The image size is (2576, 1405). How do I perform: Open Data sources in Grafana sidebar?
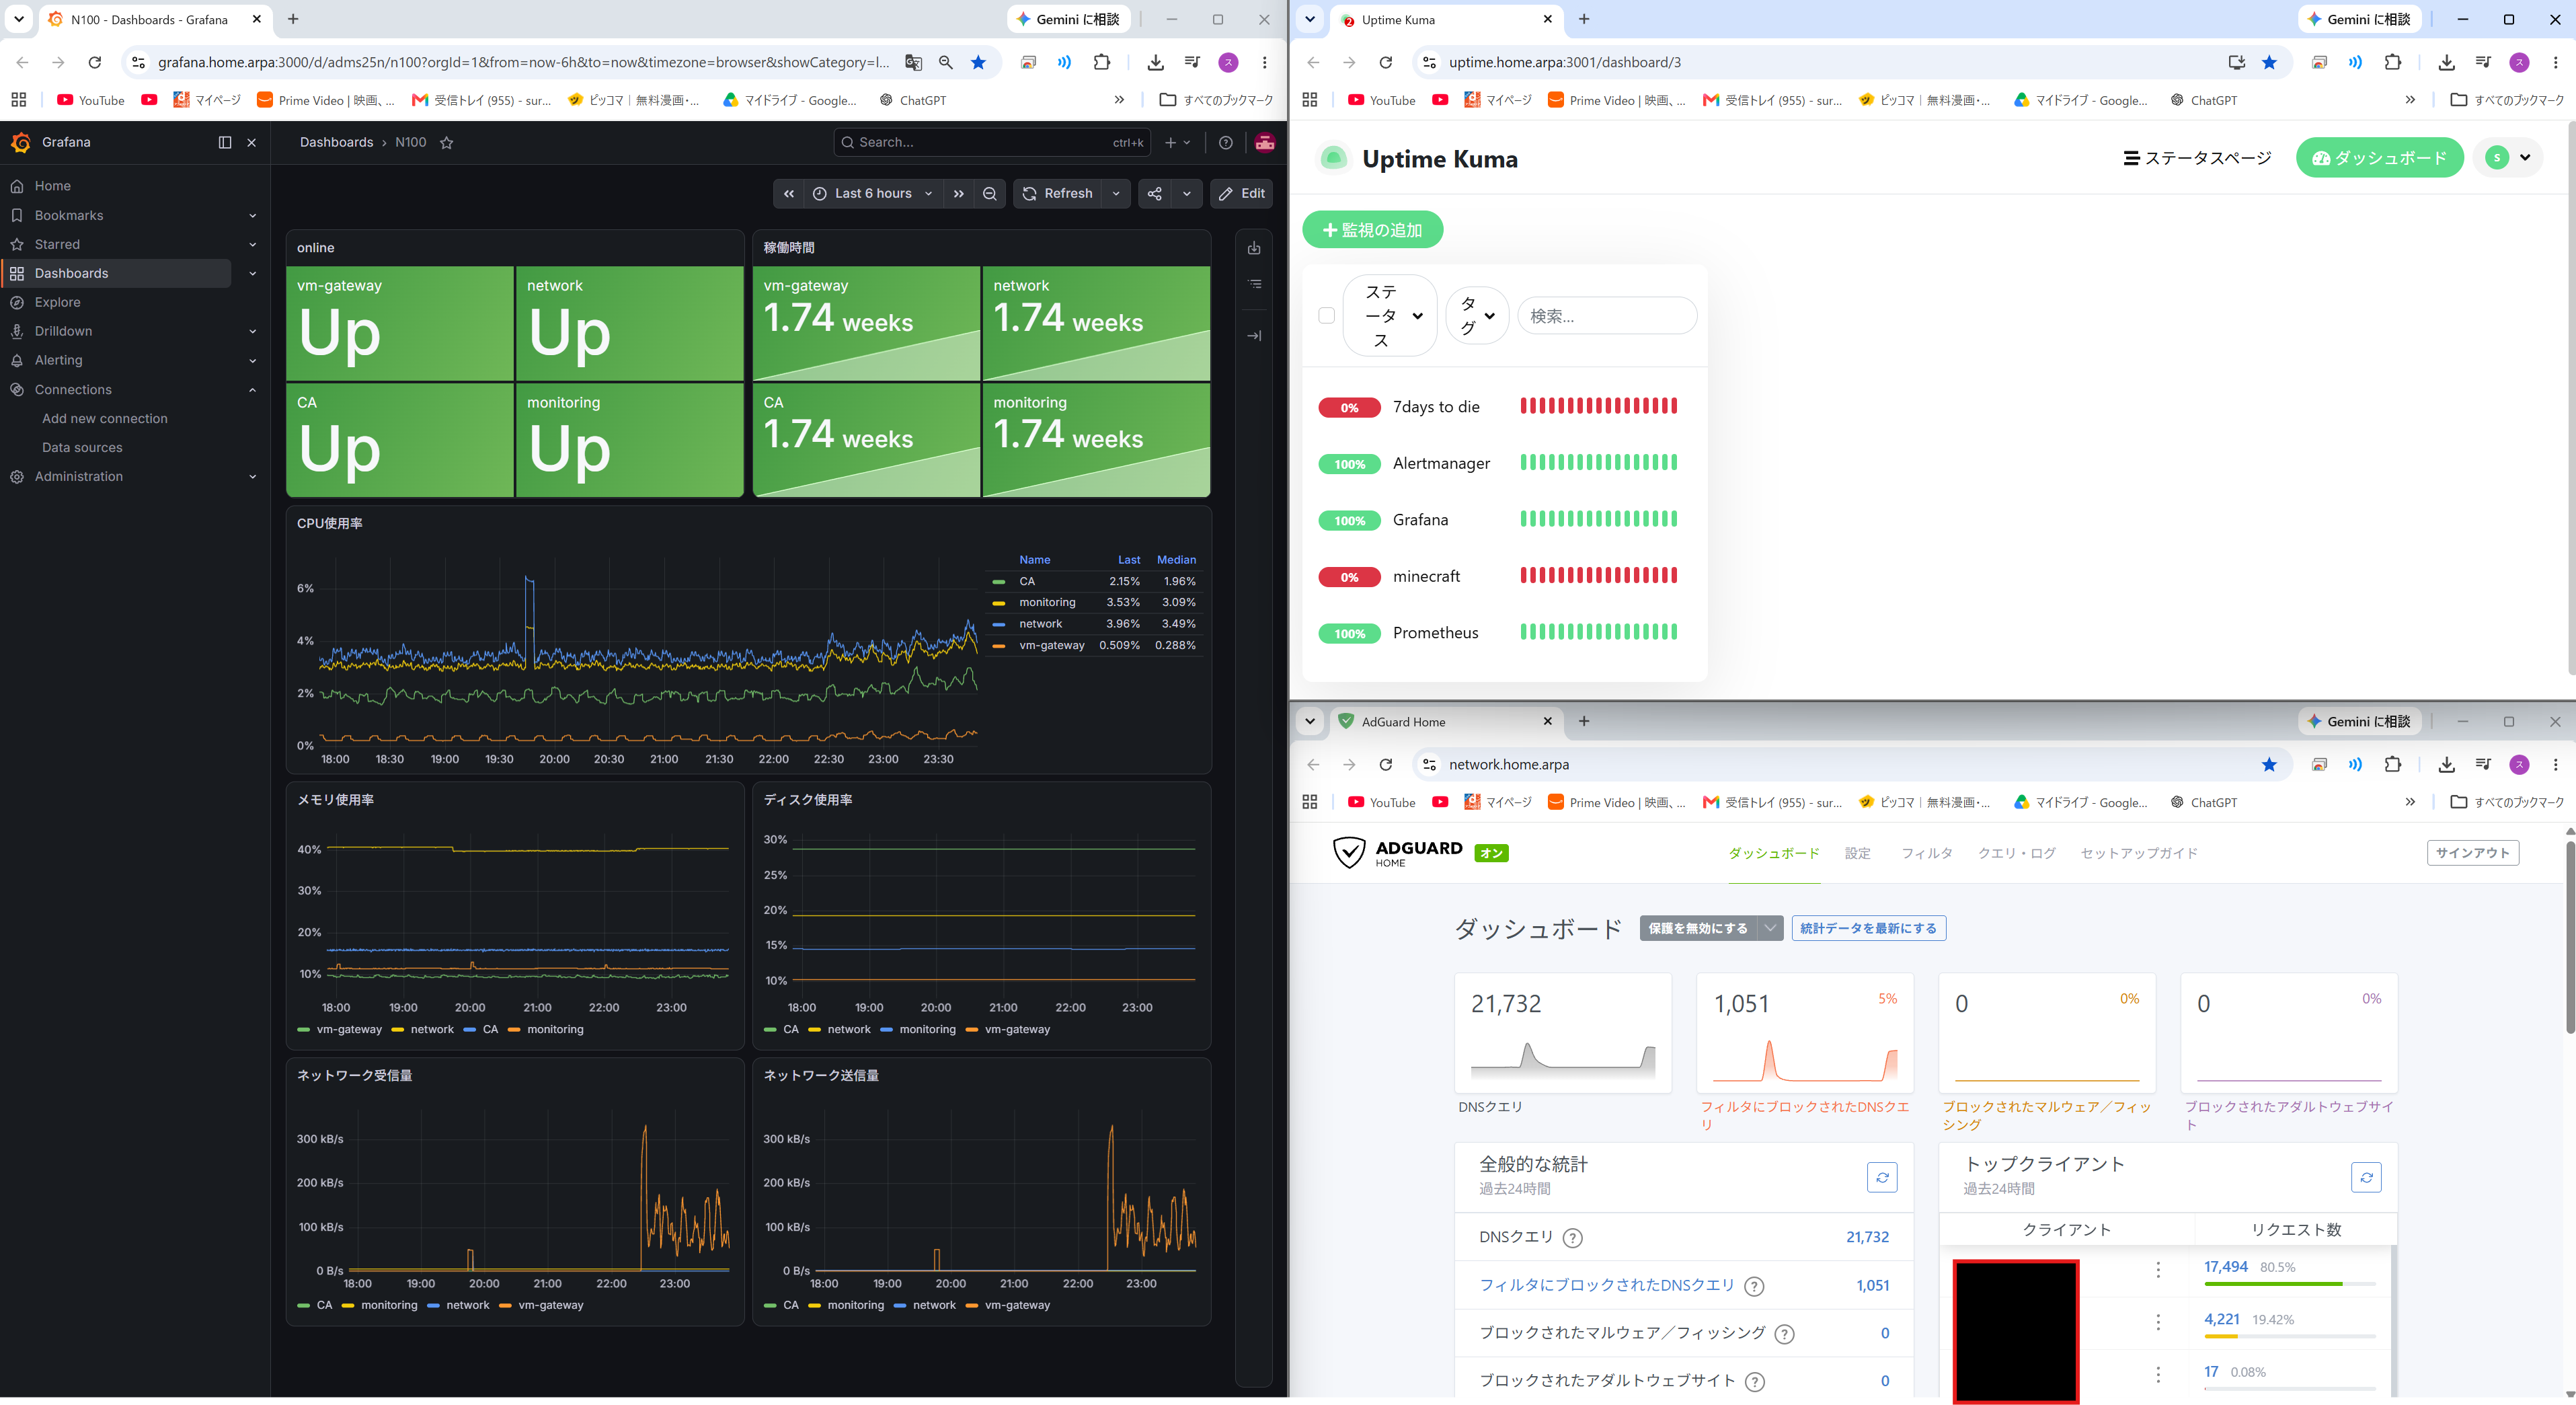pos(82,448)
